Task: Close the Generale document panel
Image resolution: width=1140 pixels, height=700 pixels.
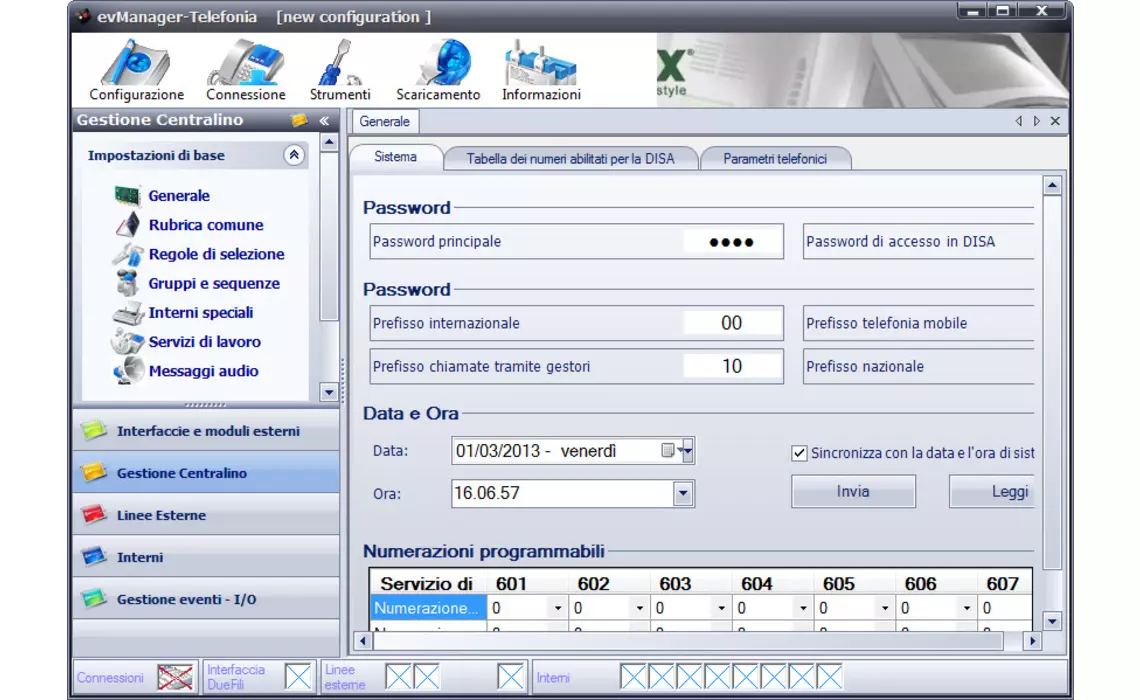Action: tap(1055, 121)
